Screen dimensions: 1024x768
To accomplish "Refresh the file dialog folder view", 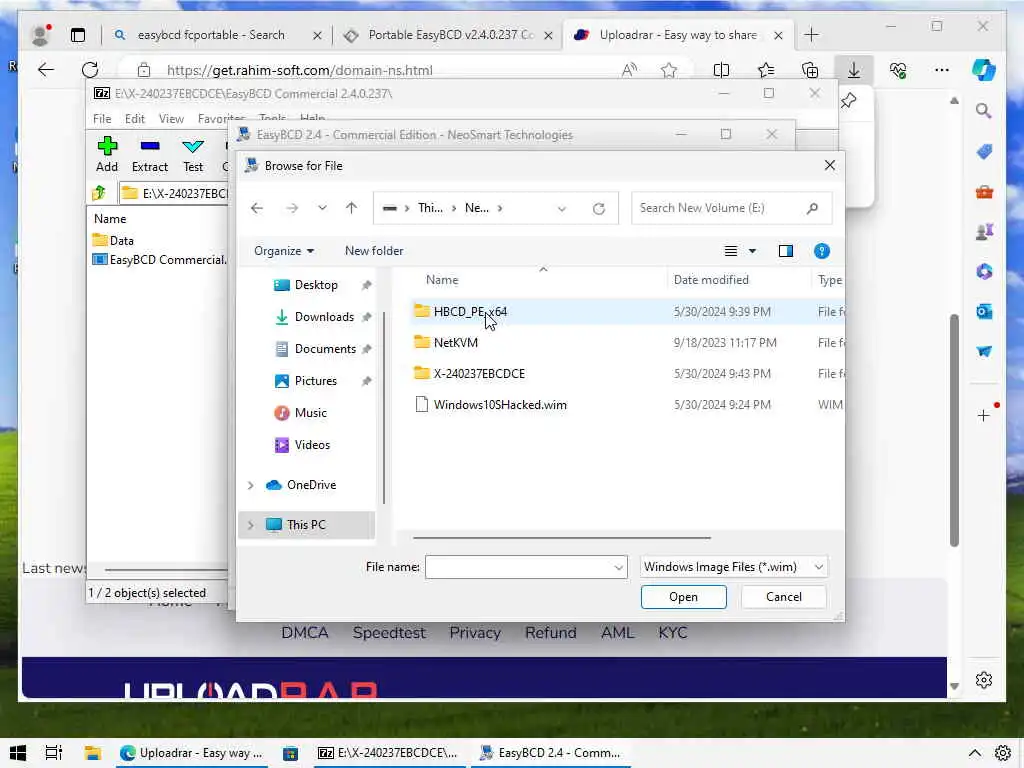I will click(x=598, y=208).
